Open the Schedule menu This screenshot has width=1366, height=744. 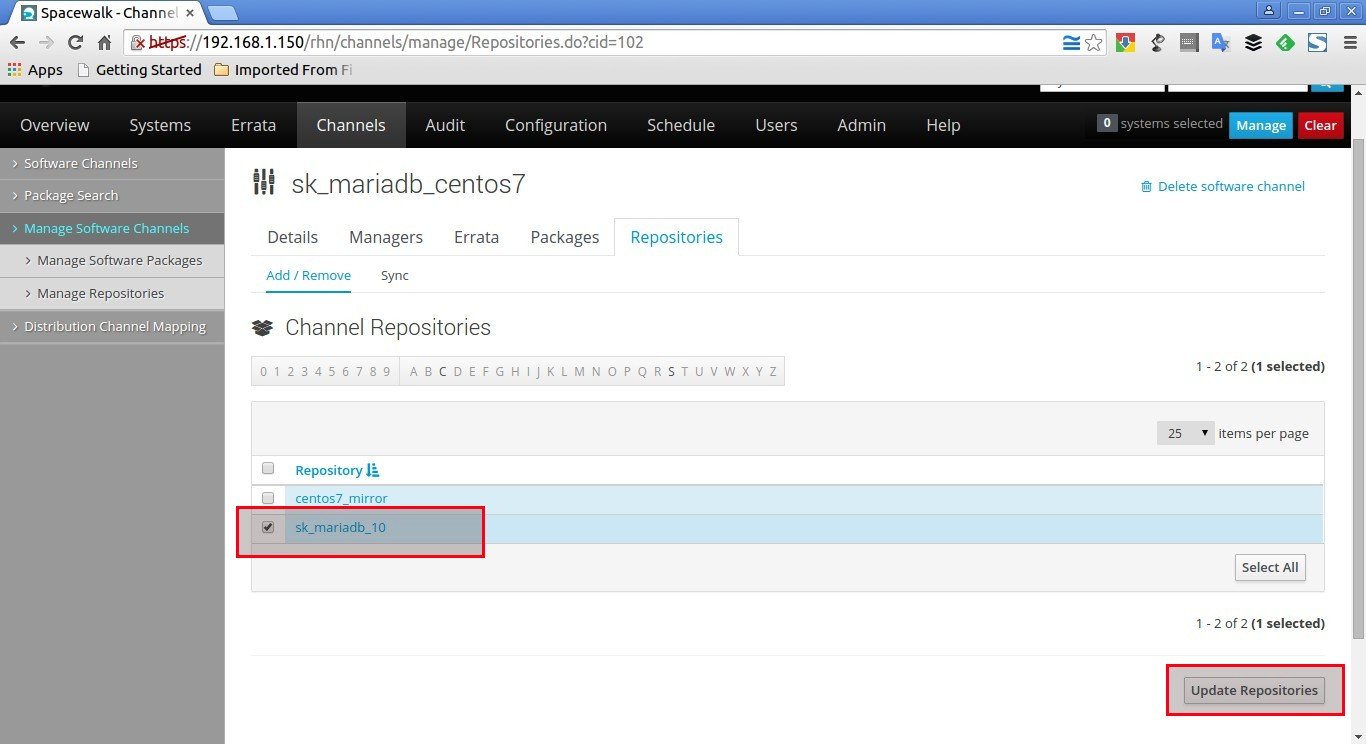coord(681,125)
